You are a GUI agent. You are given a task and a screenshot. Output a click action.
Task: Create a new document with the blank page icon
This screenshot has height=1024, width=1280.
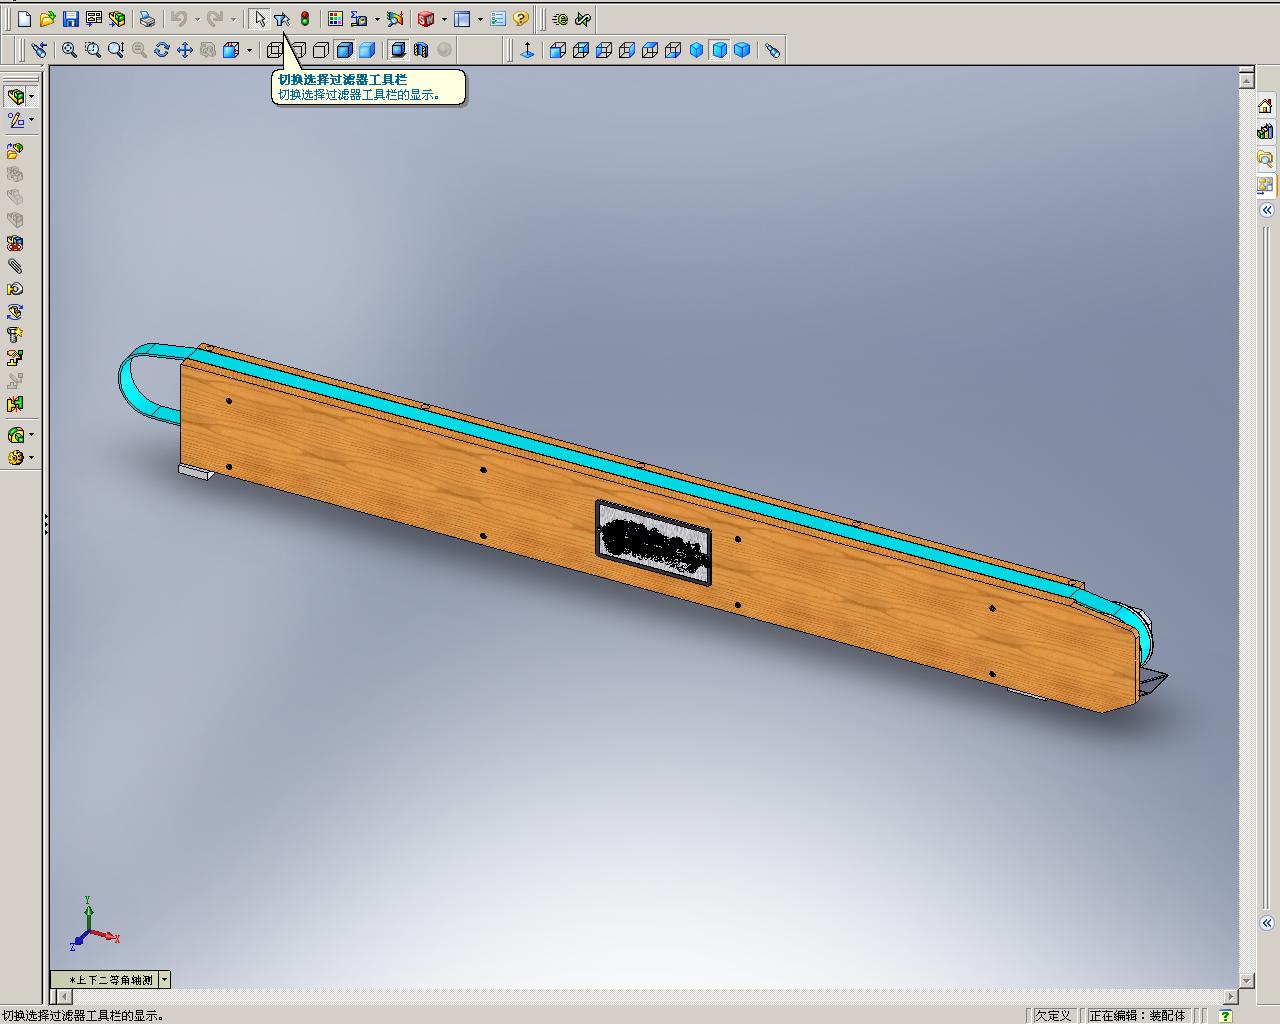24,19
